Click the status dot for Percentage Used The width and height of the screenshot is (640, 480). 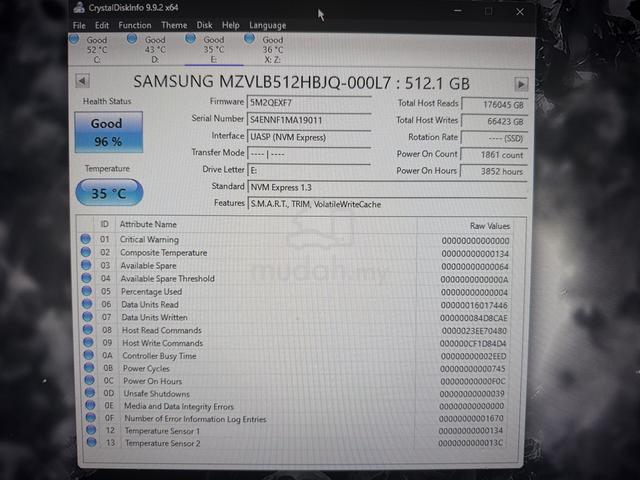(87, 291)
